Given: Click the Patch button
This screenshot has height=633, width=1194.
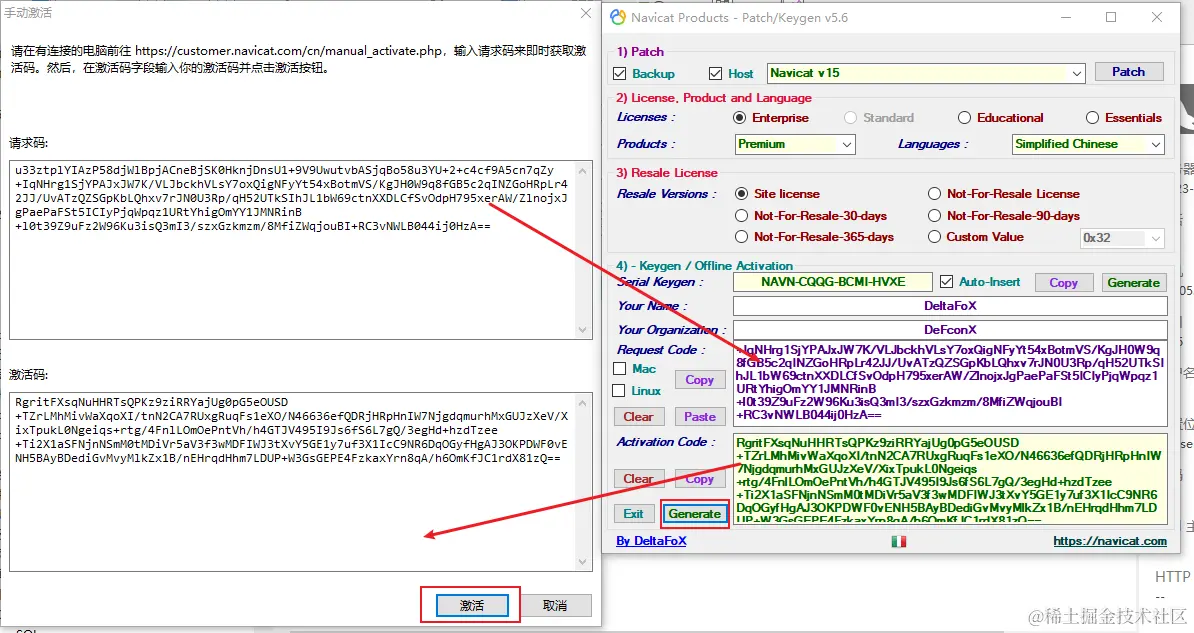Looking at the screenshot, I should click(1129, 72).
